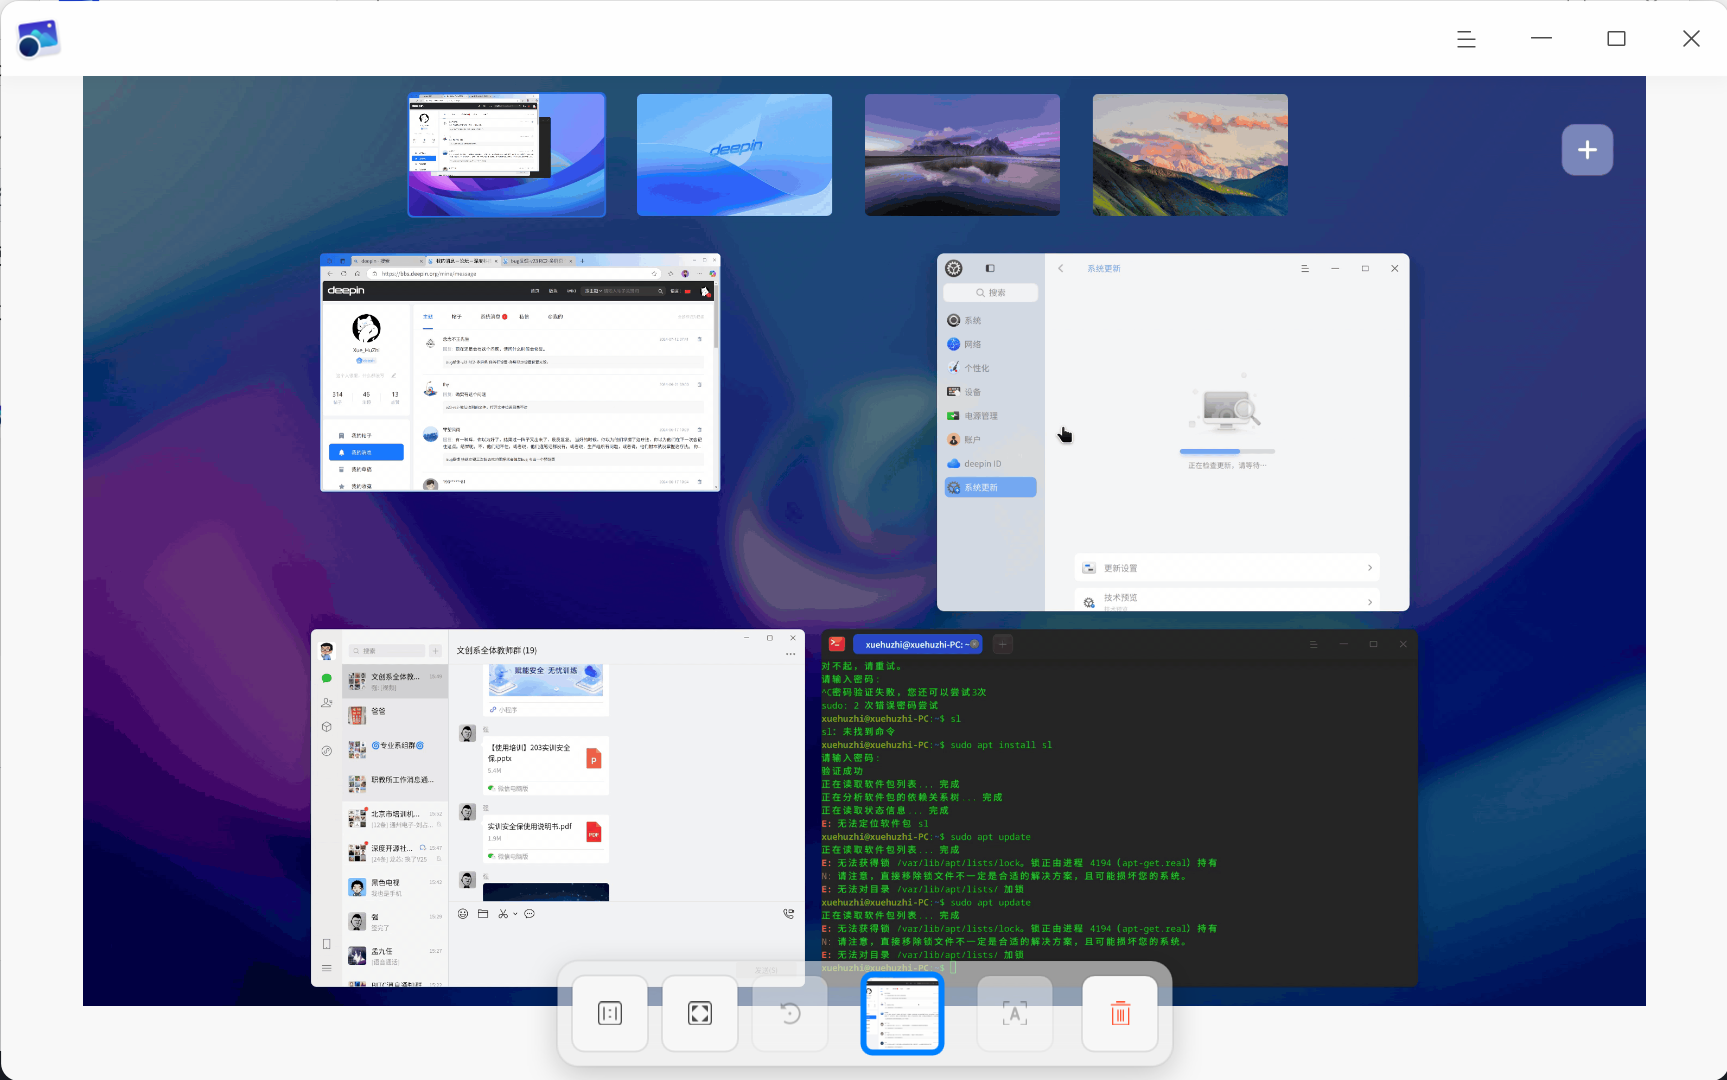Click 系统更新 in the control center sidebar

click(990, 488)
